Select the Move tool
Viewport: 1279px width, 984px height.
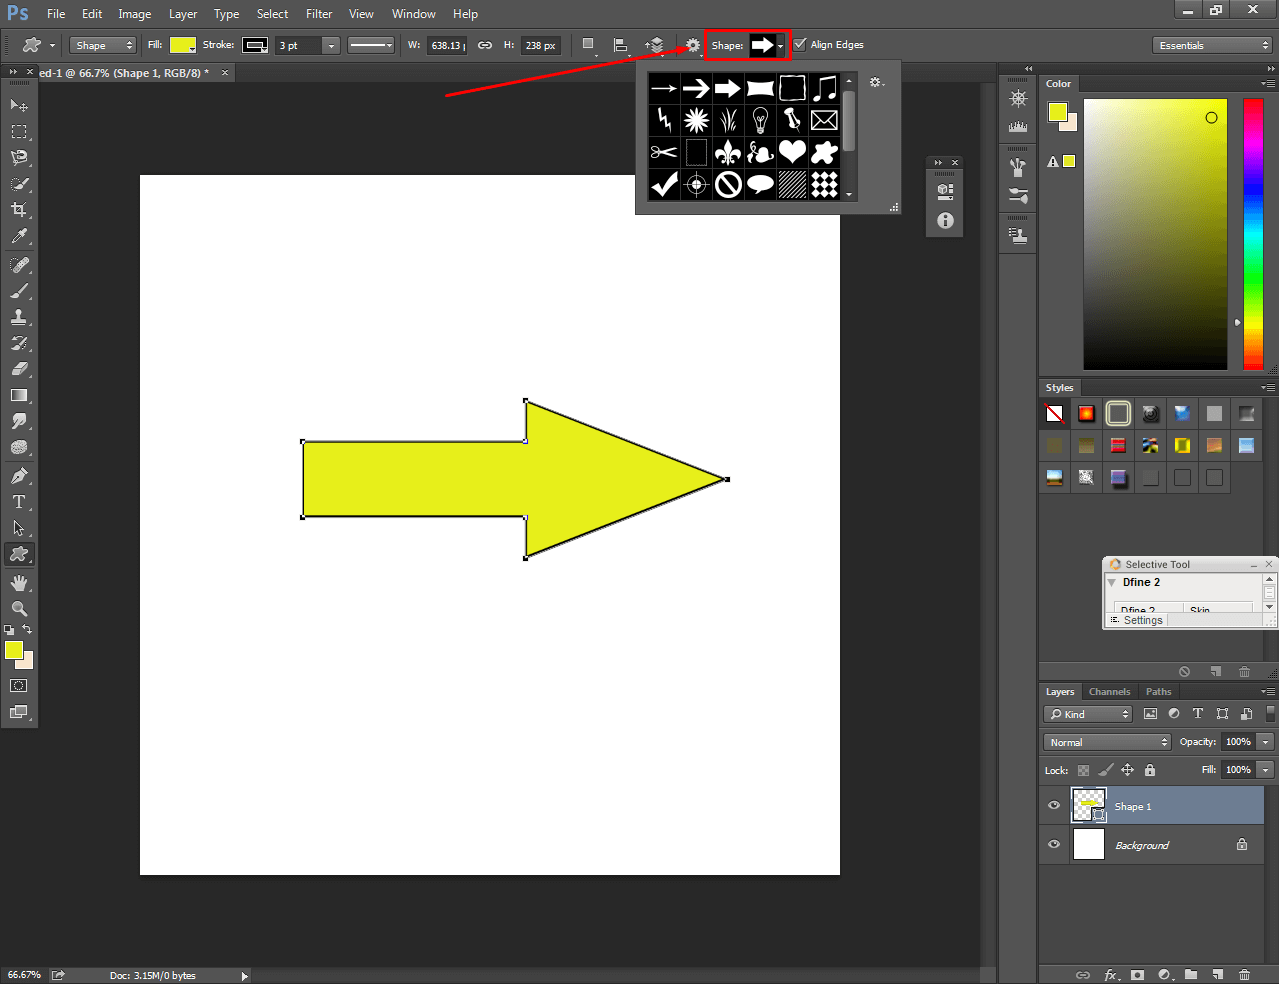tap(20, 104)
